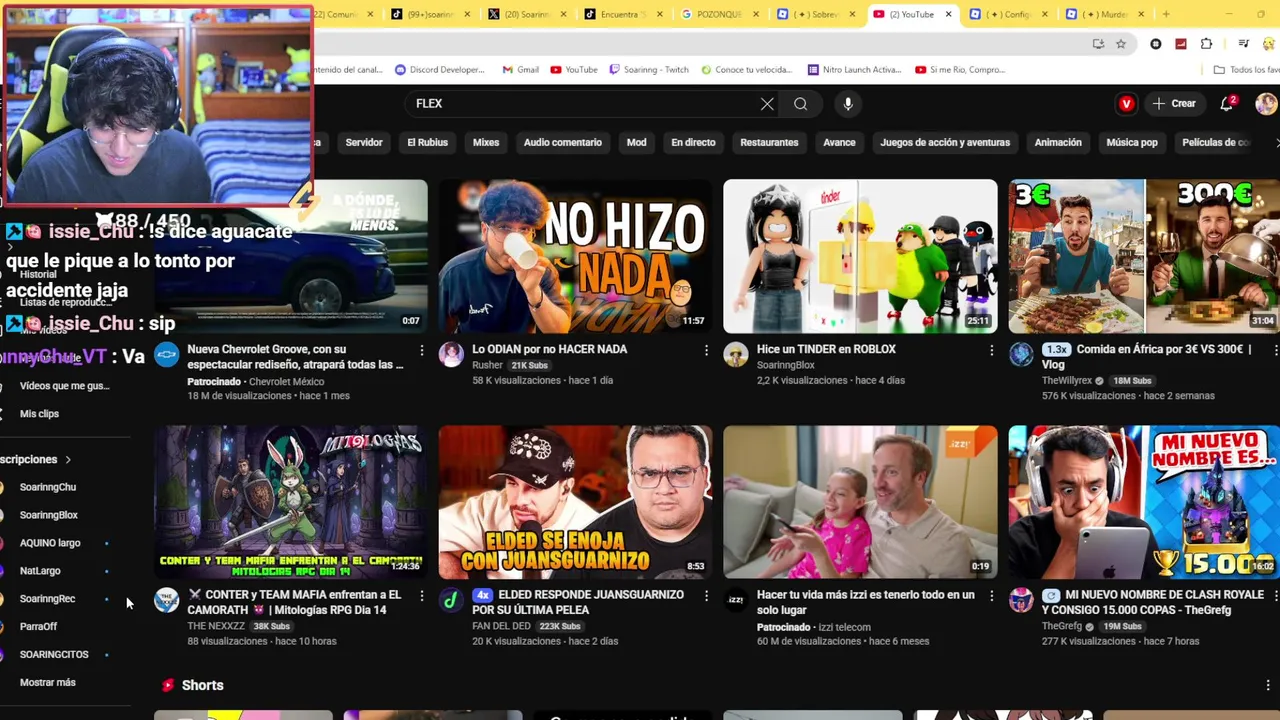This screenshot has width=1280, height=720.
Task: Select the Restaurantes filter chip
Action: [x=769, y=142]
